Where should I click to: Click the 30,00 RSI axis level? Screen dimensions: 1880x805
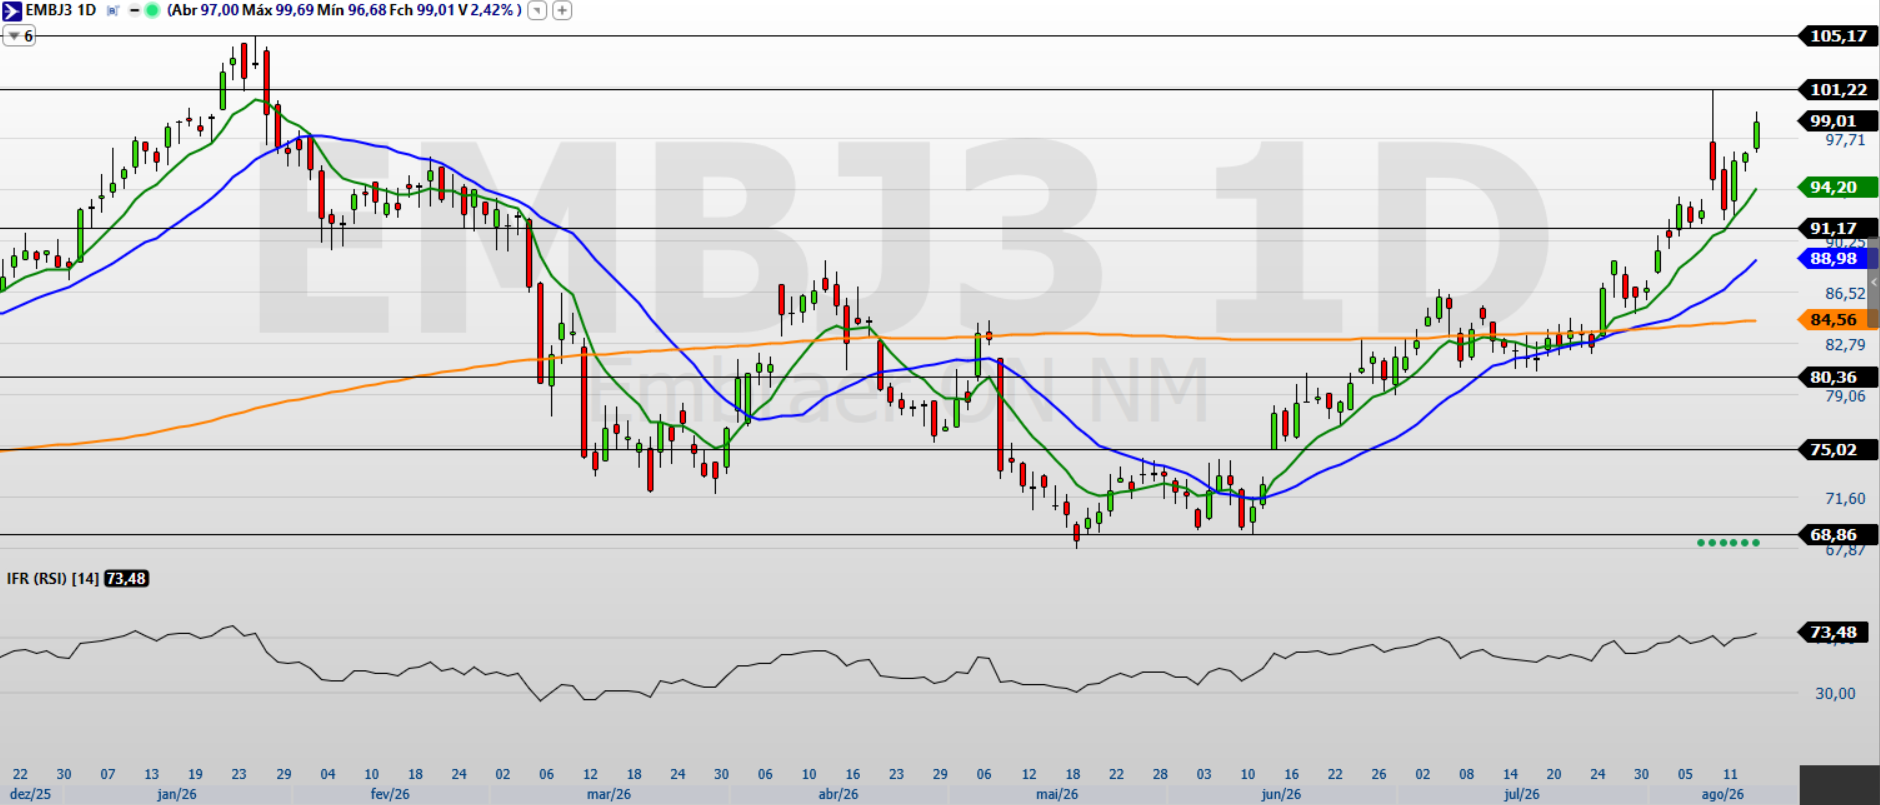pos(1835,693)
